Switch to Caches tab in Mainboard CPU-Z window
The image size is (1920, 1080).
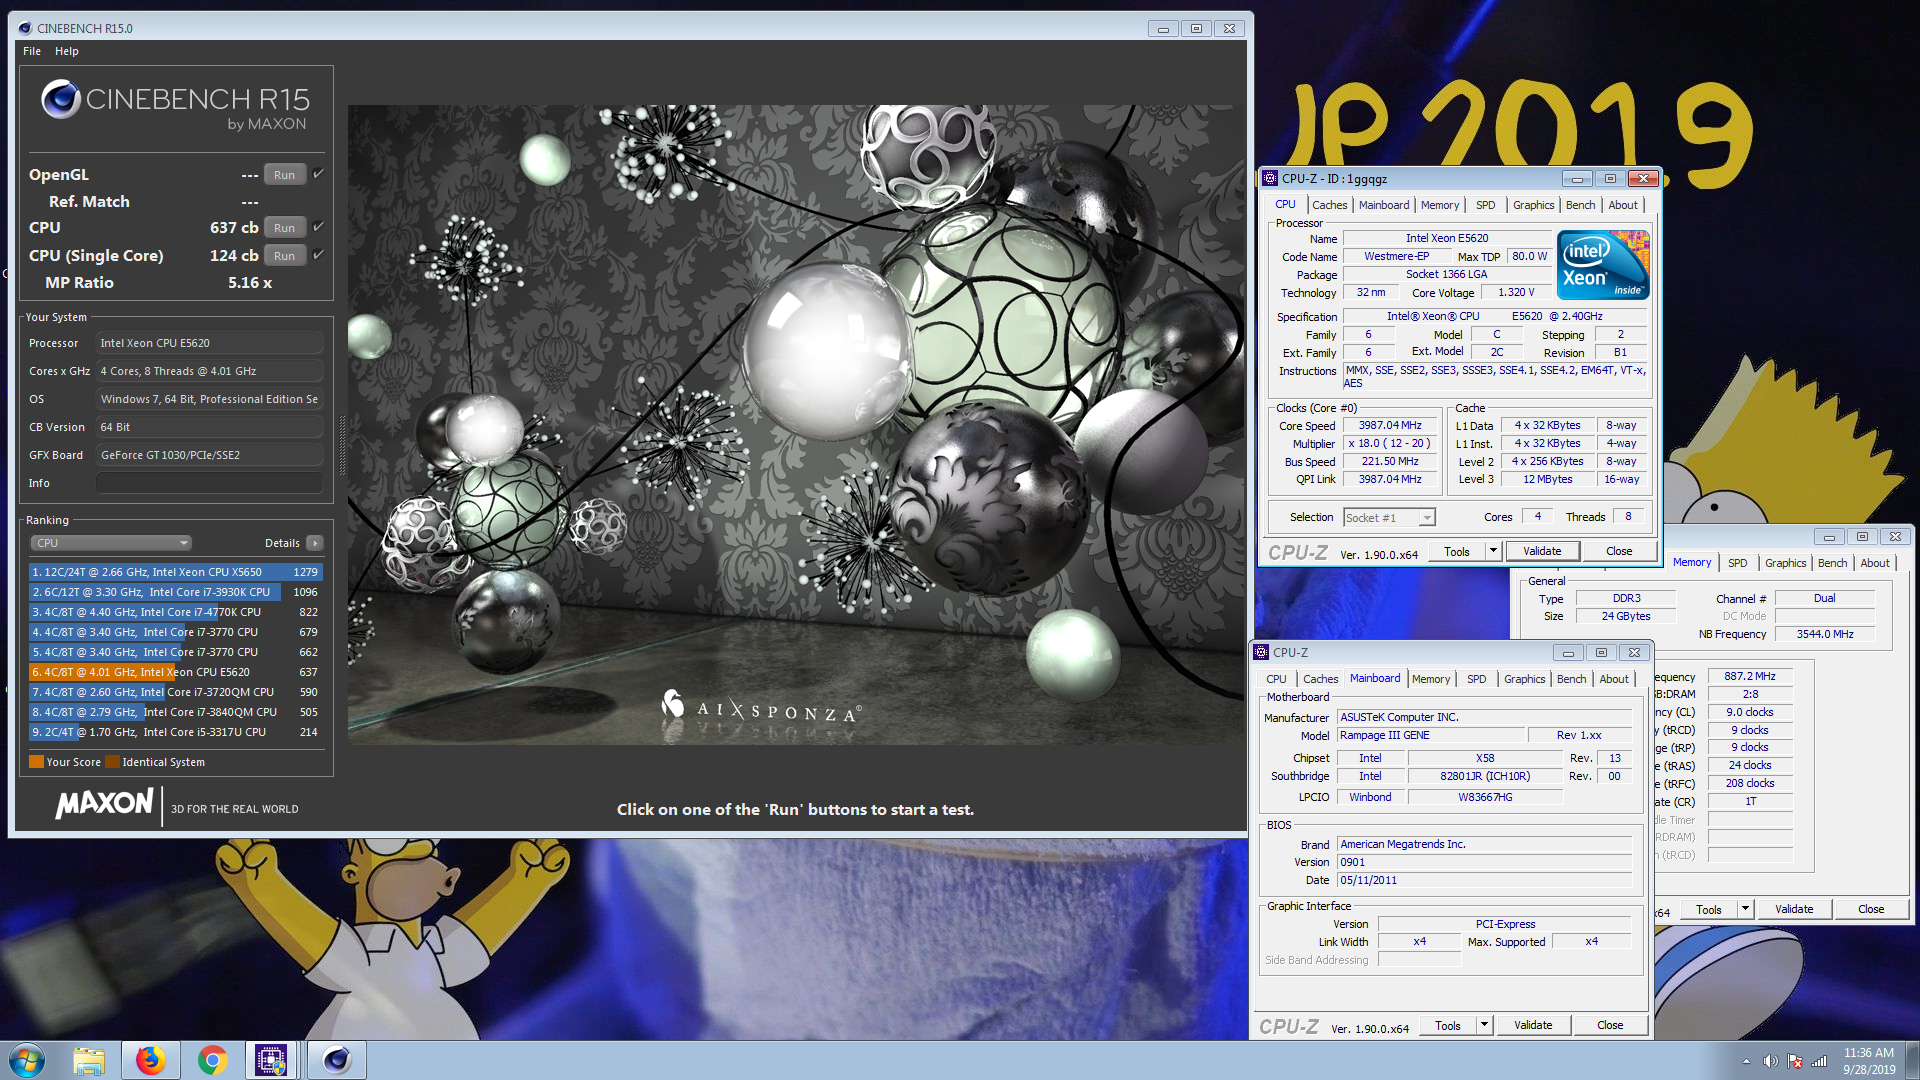click(1320, 679)
